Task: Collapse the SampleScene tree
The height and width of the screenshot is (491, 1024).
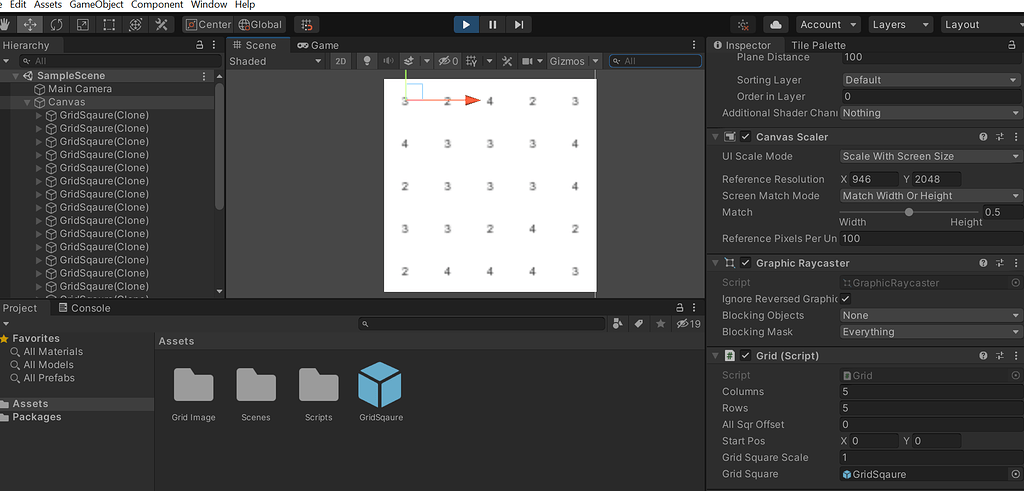Action: 15,76
